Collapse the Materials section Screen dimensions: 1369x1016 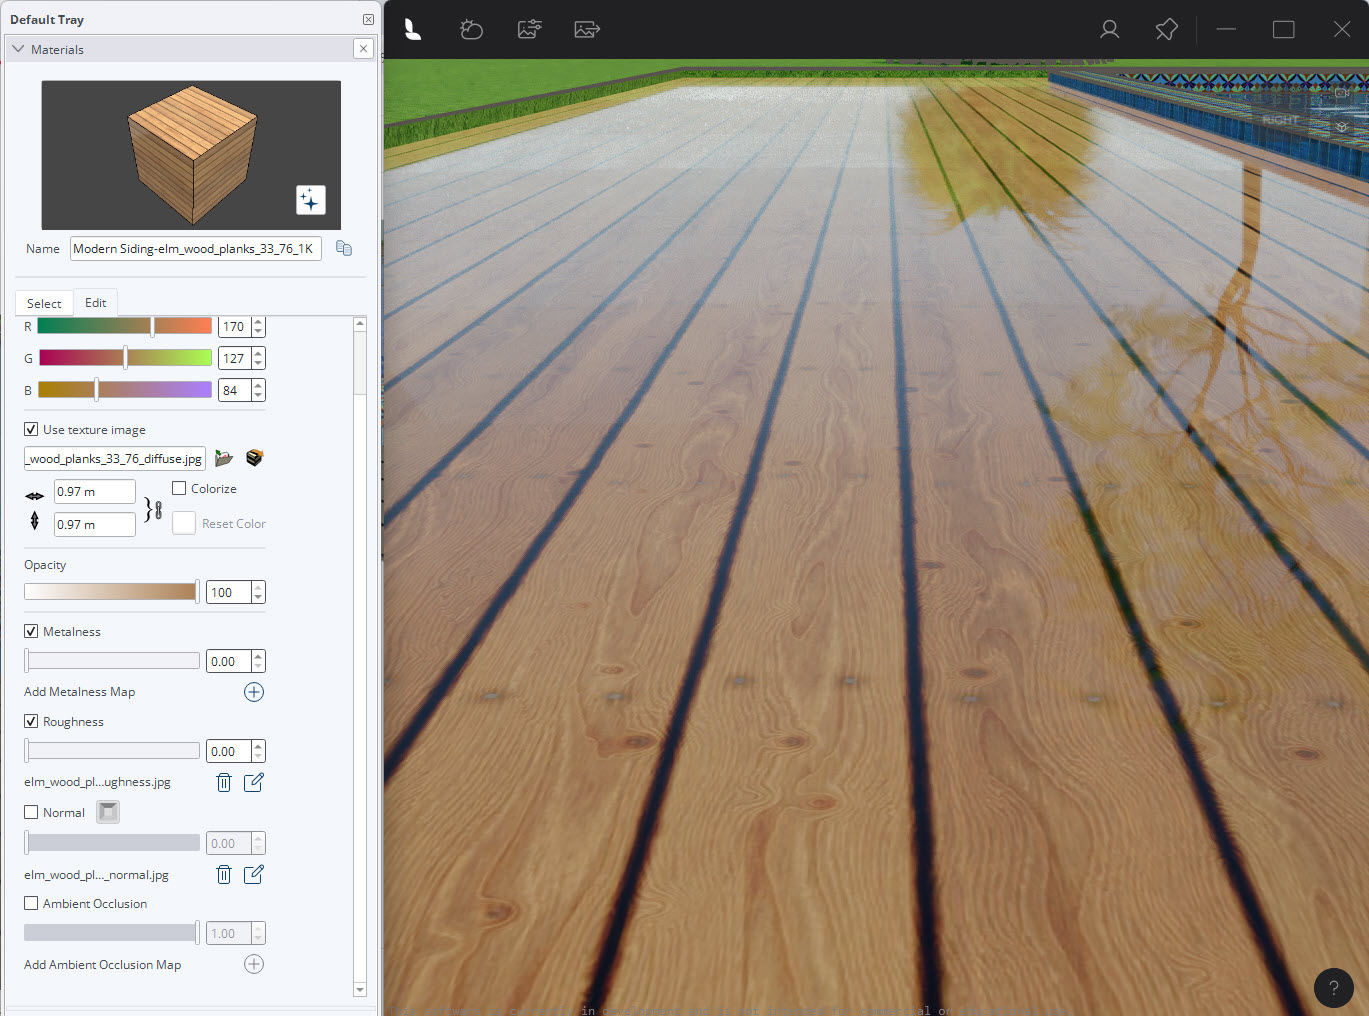click(x=17, y=48)
